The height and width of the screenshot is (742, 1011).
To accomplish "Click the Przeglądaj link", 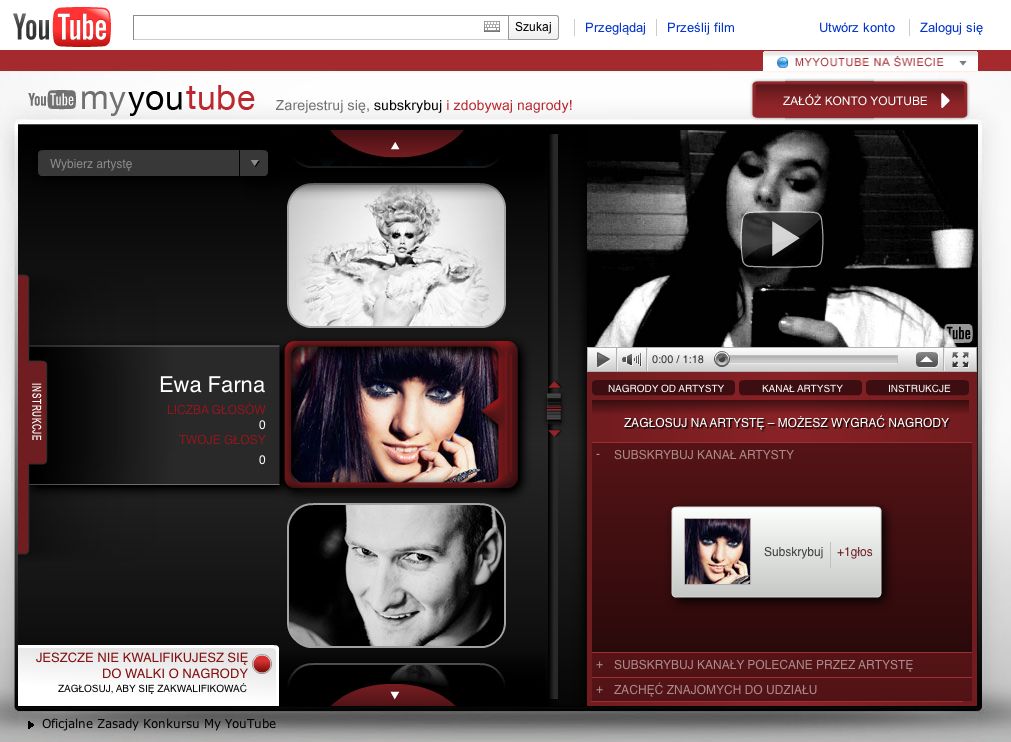I will pyautogui.click(x=615, y=28).
